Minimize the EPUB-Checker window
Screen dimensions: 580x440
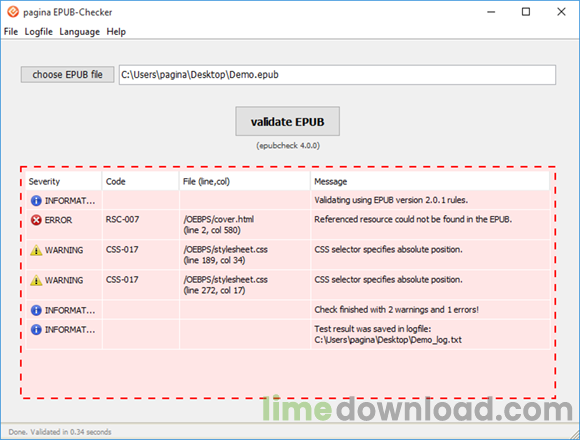pos(491,12)
